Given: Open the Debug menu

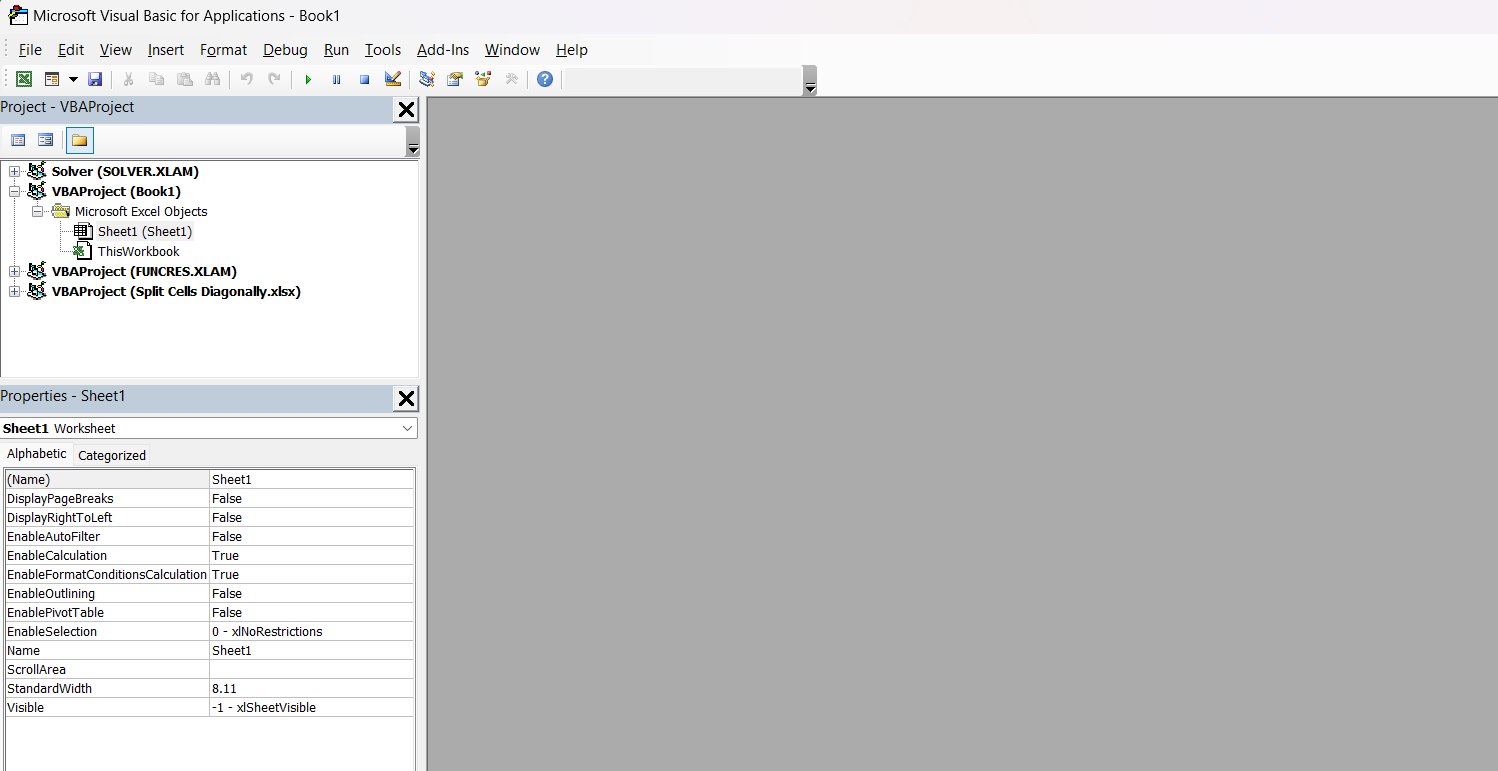Looking at the screenshot, I should coord(286,50).
